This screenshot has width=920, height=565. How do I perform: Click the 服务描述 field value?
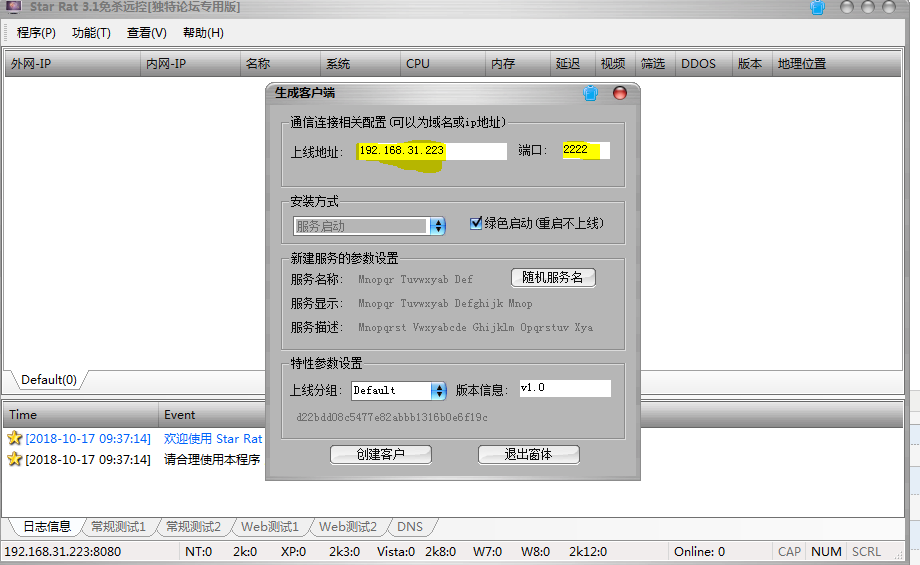point(475,327)
